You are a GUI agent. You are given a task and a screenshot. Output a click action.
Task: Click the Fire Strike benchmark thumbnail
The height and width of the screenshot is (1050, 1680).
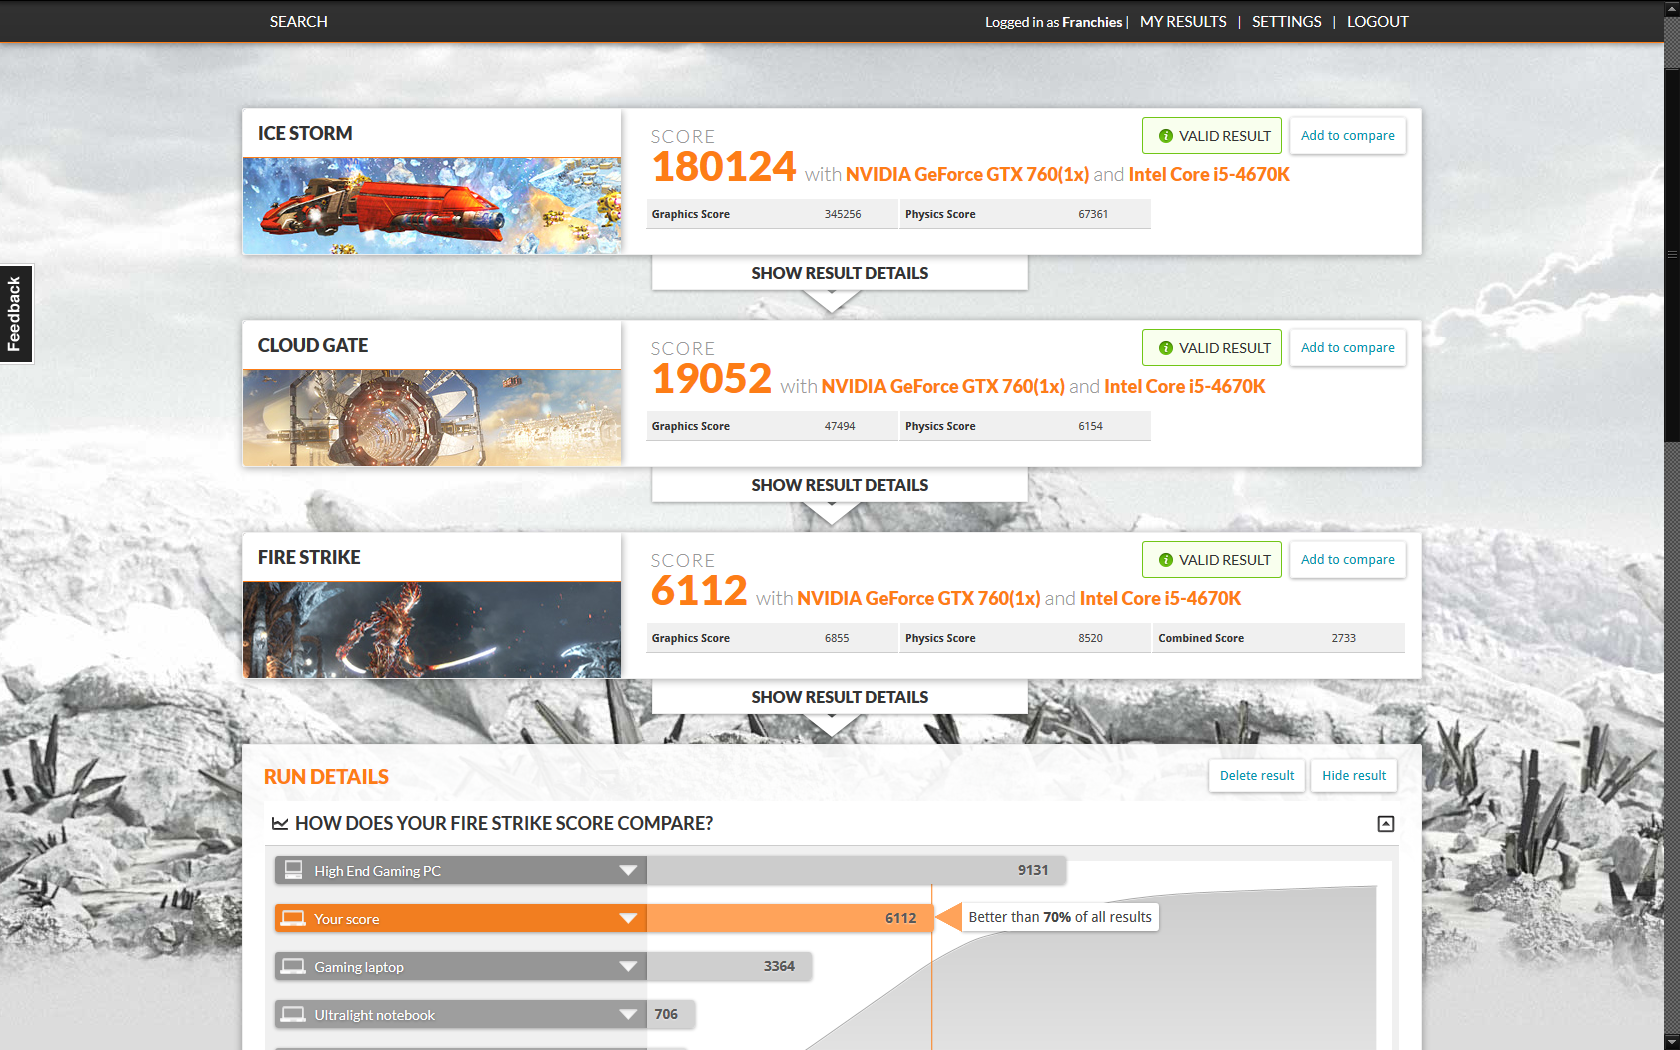432,629
